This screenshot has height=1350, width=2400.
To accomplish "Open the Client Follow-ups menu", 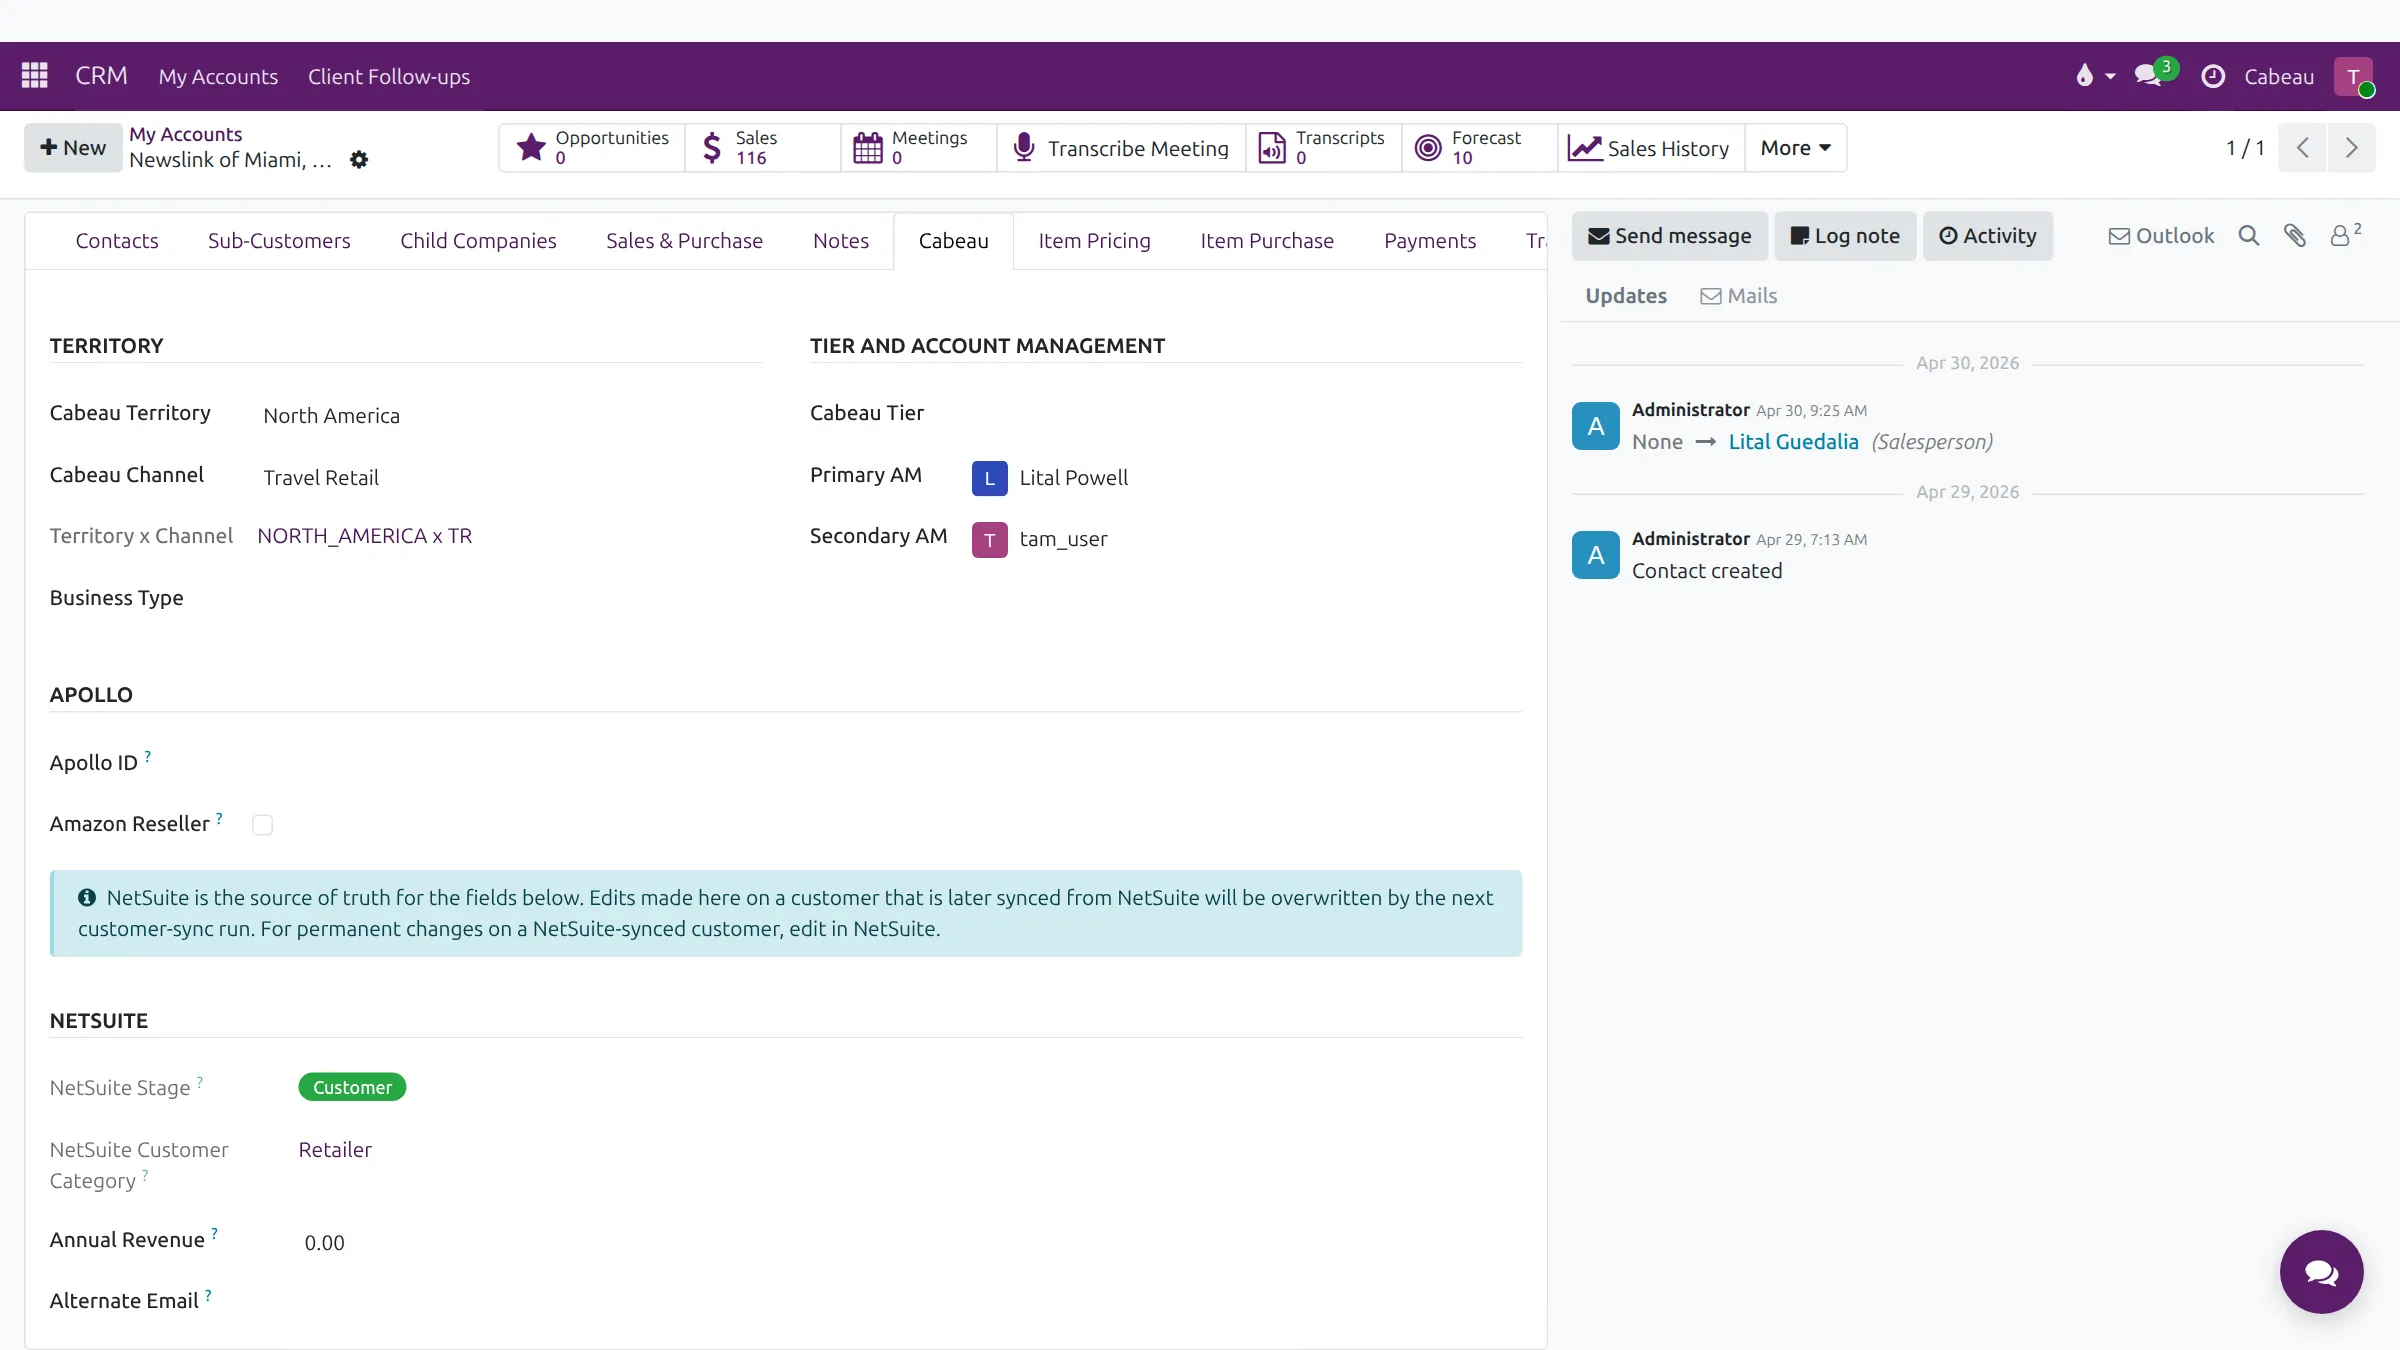I will pos(389,76).
